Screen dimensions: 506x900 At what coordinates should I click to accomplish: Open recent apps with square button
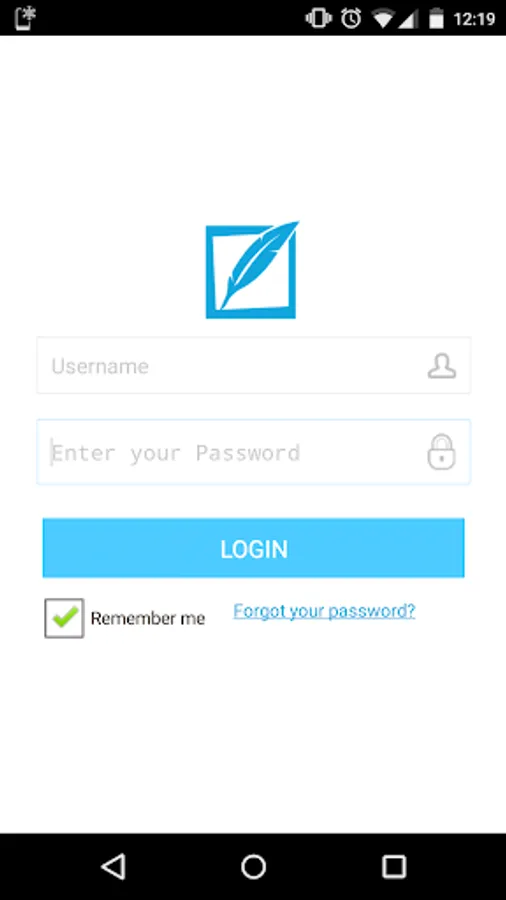[394, 866]
